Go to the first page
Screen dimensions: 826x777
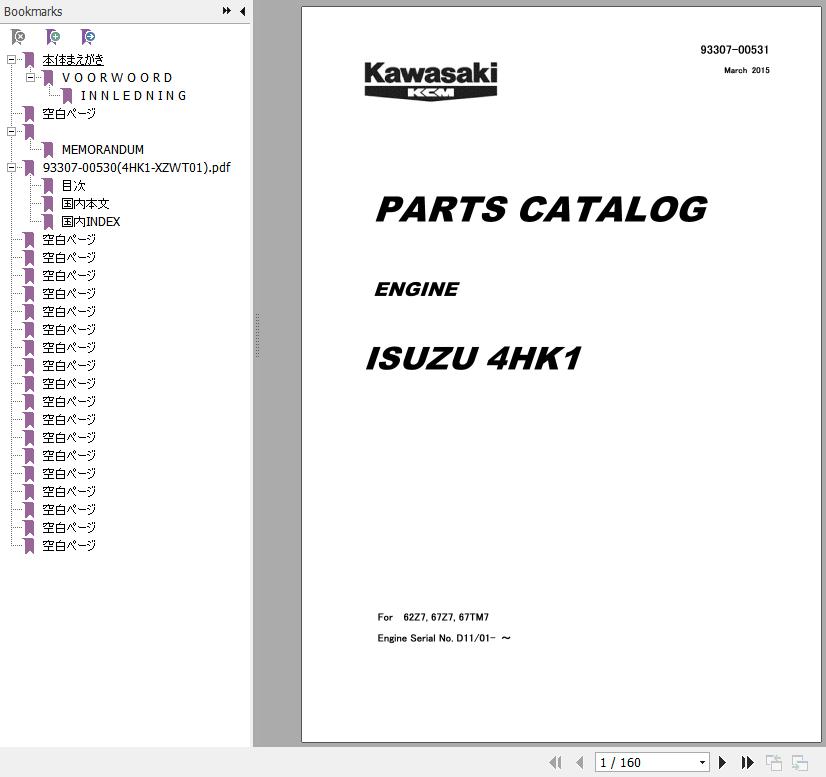click(x=555, y=762)
